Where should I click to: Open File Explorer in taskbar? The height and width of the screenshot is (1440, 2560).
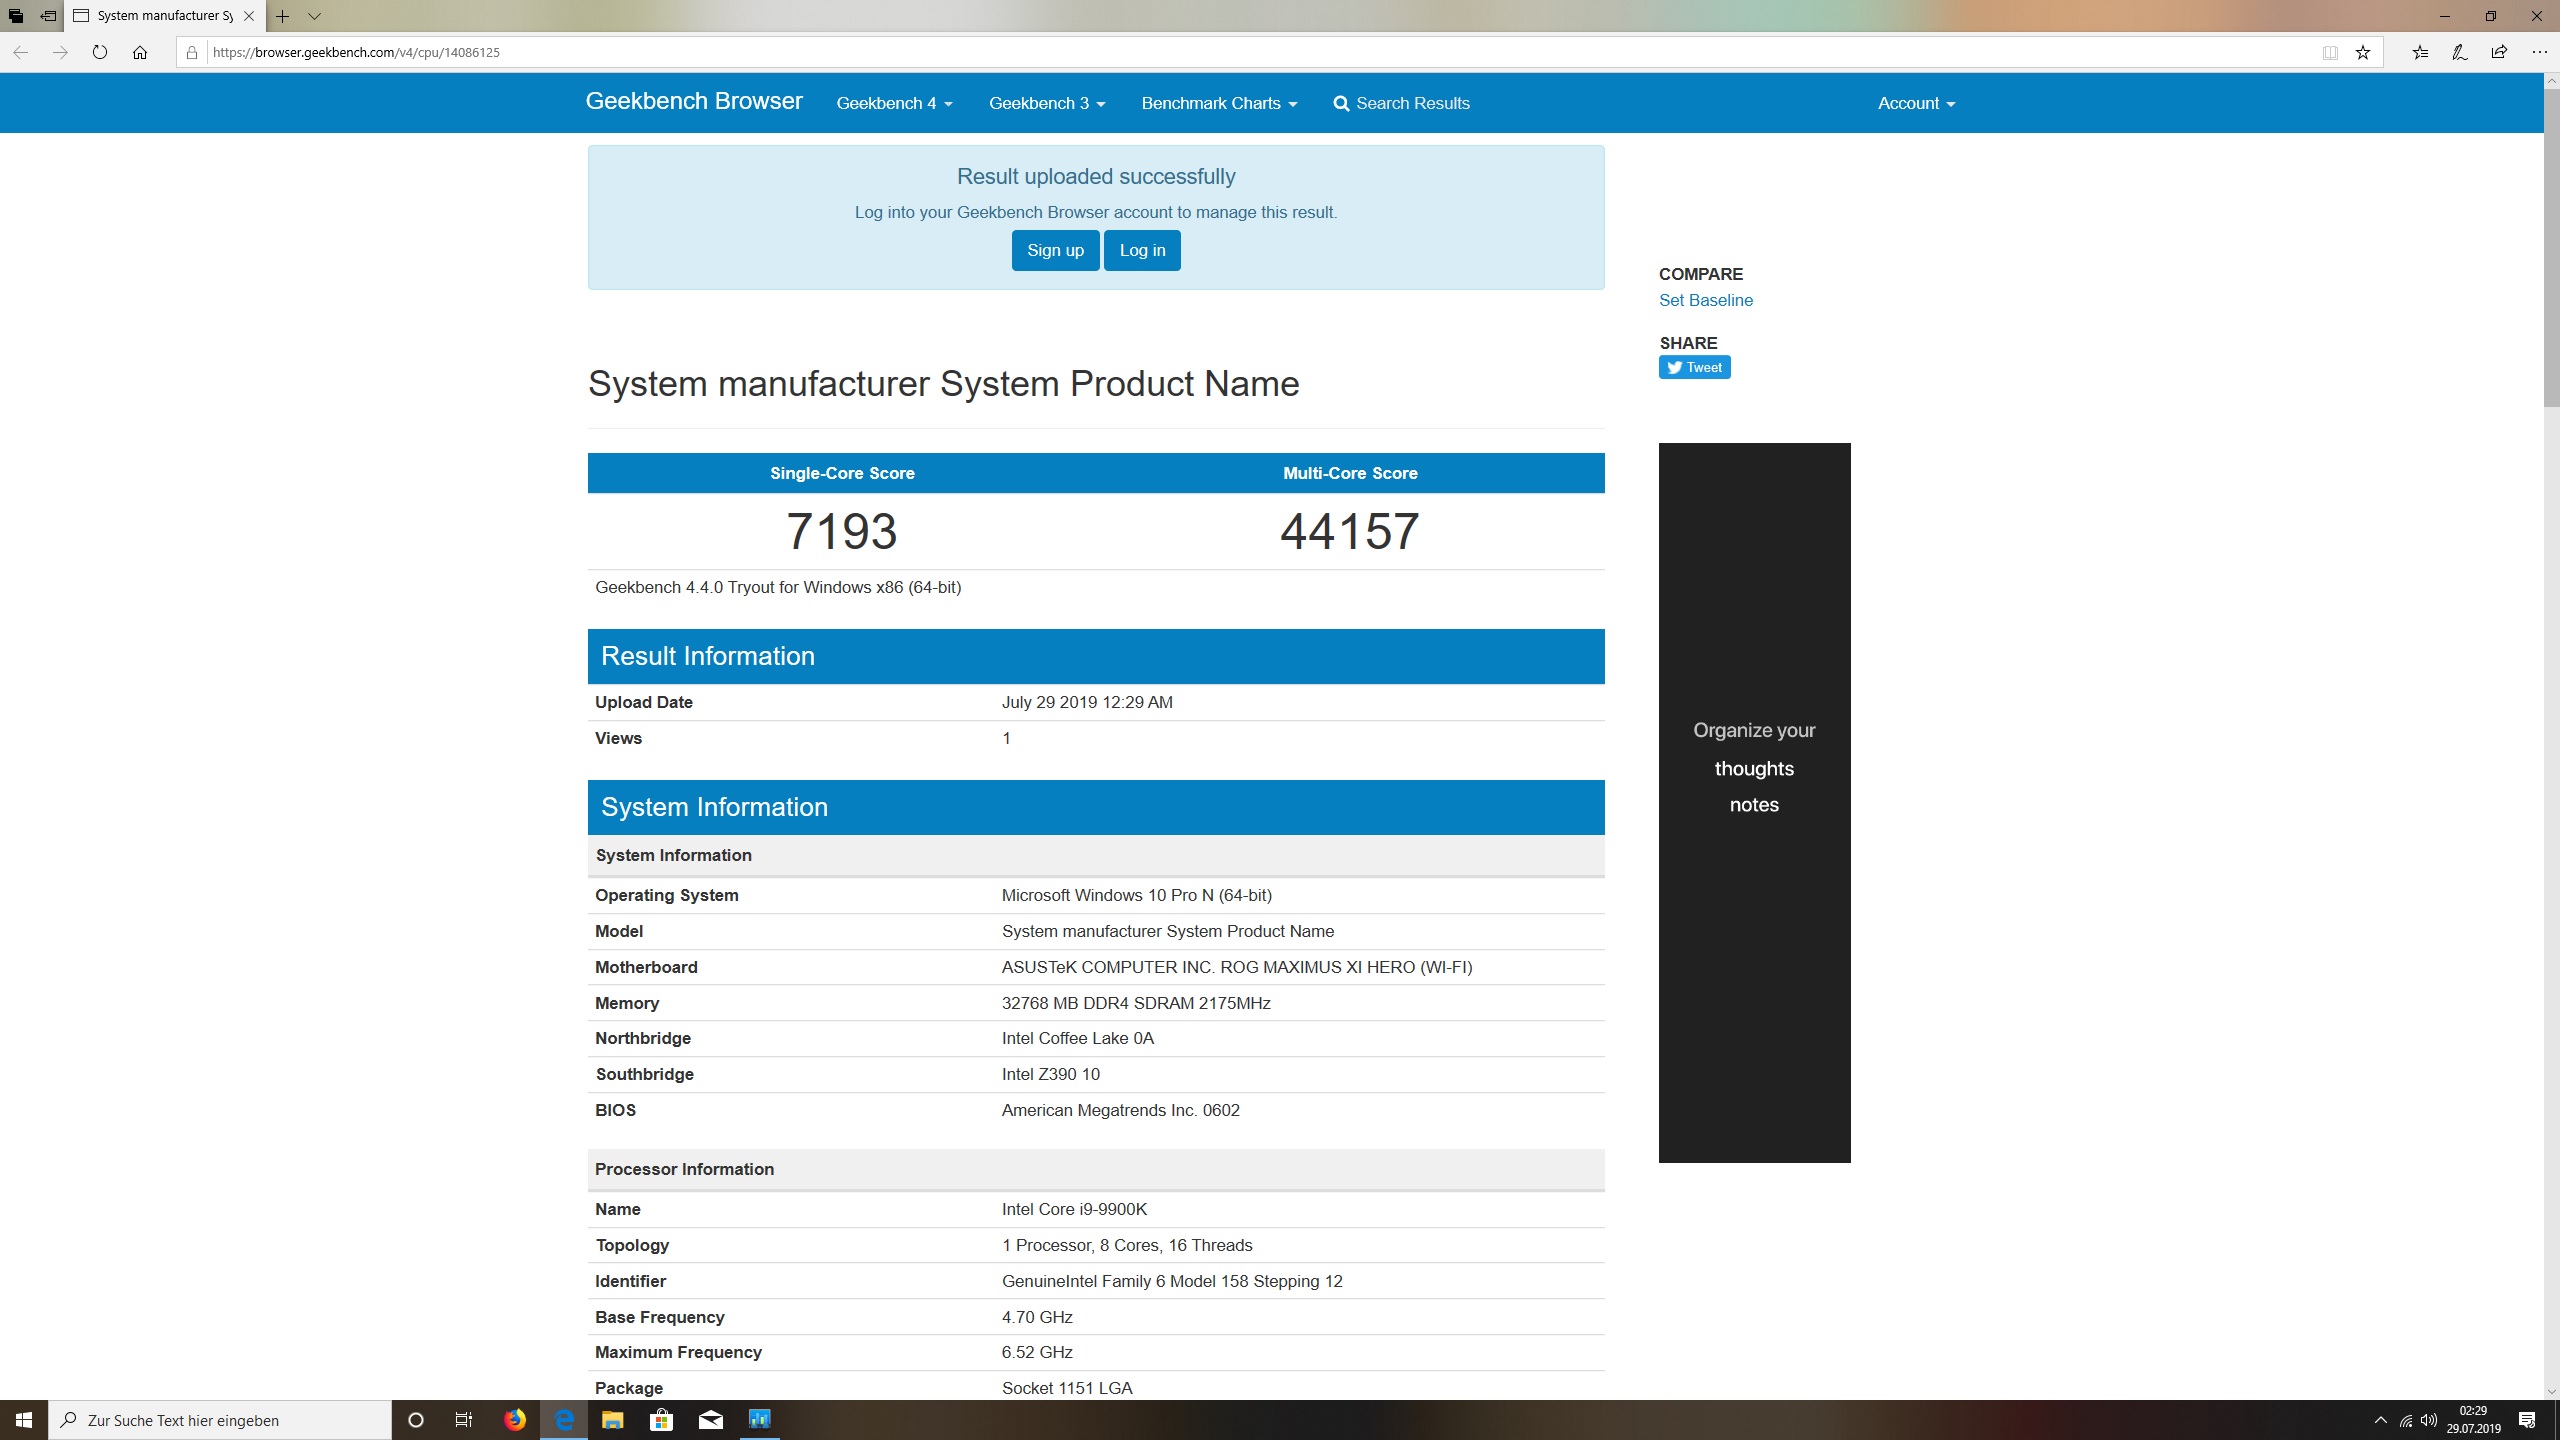point(612,1420)
